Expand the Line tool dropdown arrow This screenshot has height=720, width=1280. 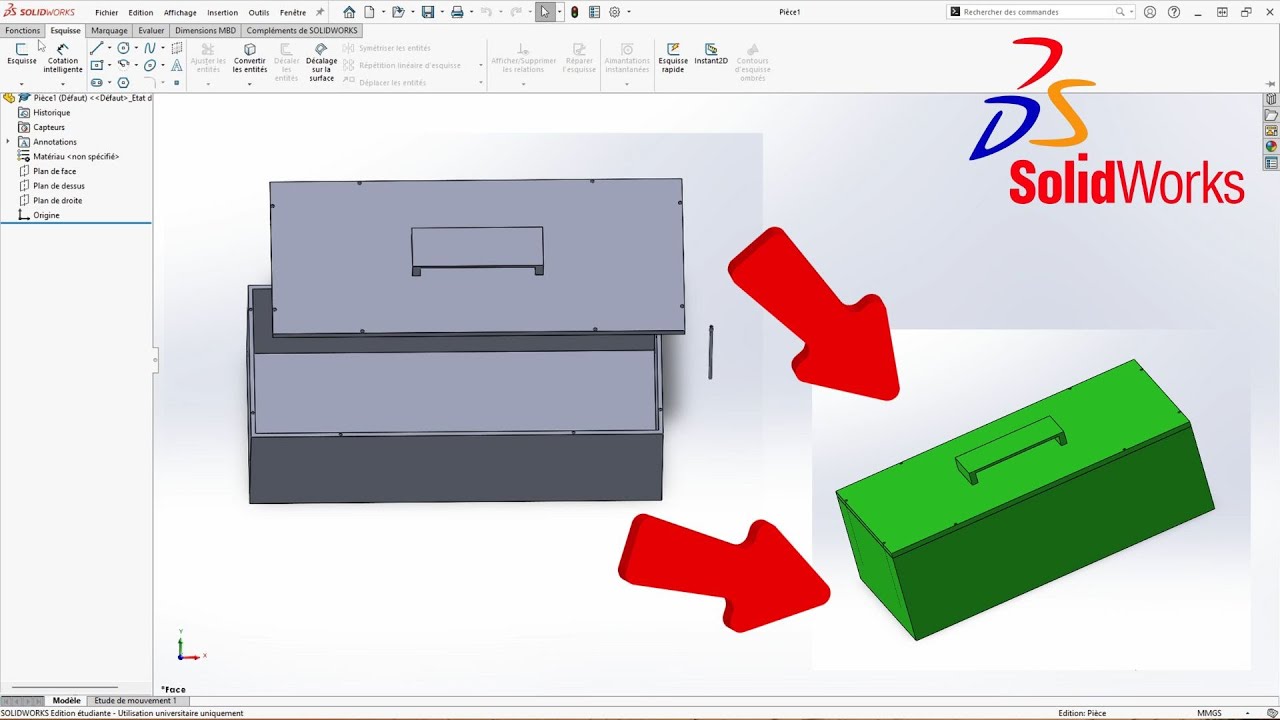point(109,48)
